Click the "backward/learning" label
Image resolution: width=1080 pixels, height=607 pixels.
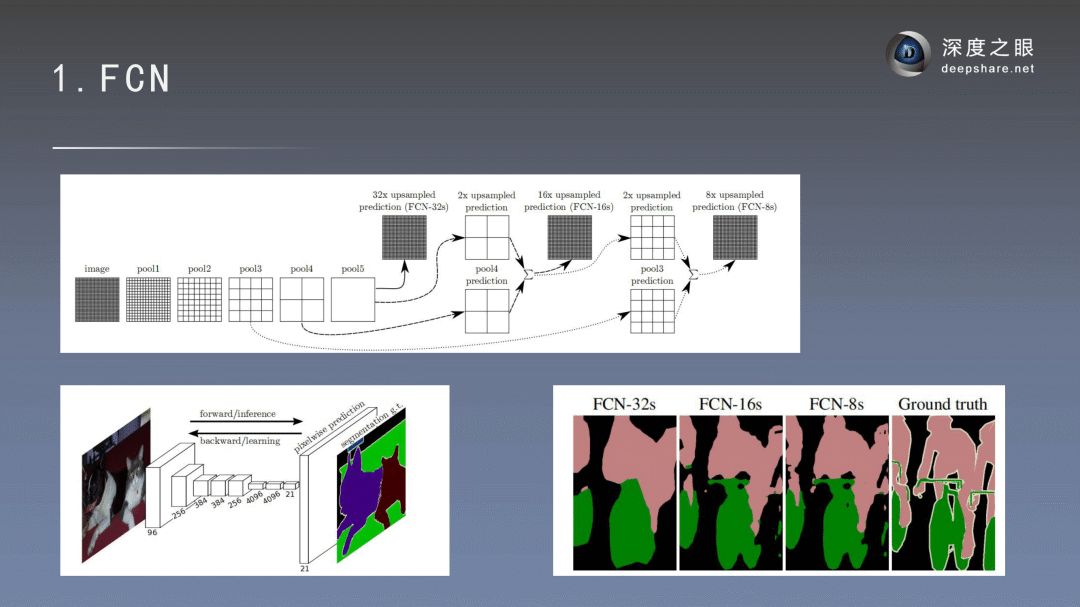[240, 440]
